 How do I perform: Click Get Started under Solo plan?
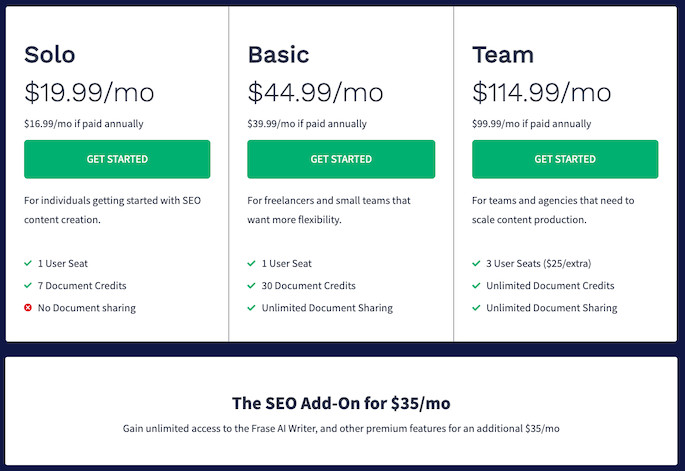(117, 159)
